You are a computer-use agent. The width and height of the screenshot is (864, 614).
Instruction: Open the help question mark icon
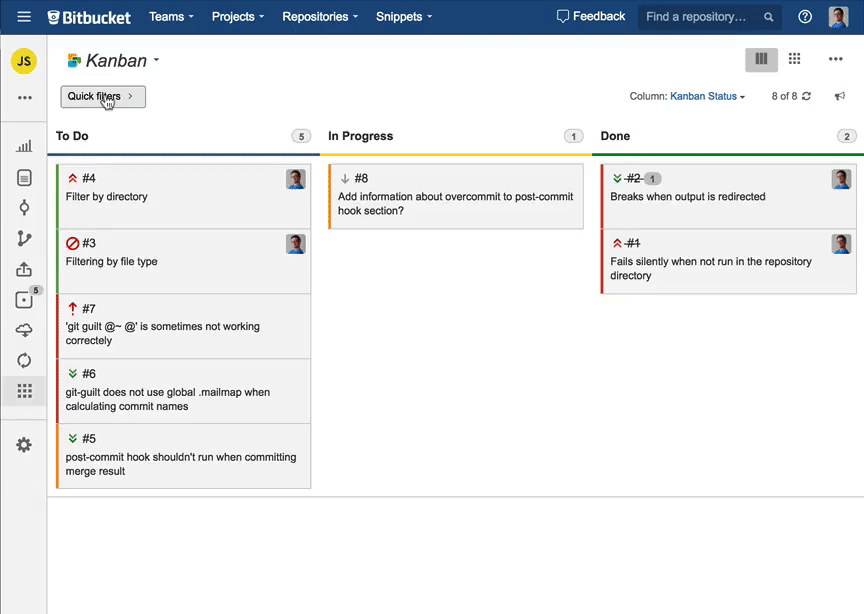[x=804, y=17]
